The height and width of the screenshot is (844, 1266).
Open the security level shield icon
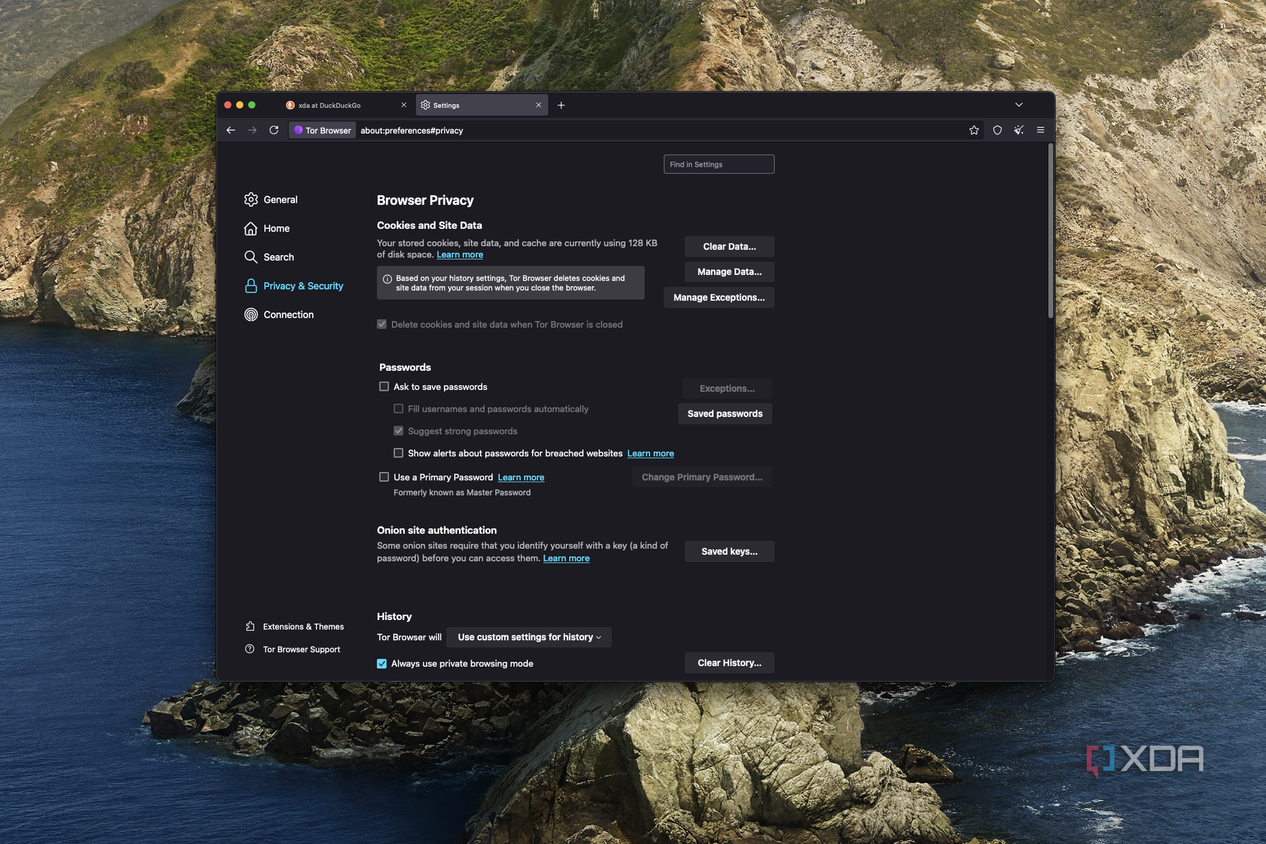click(x=997, y=130)
